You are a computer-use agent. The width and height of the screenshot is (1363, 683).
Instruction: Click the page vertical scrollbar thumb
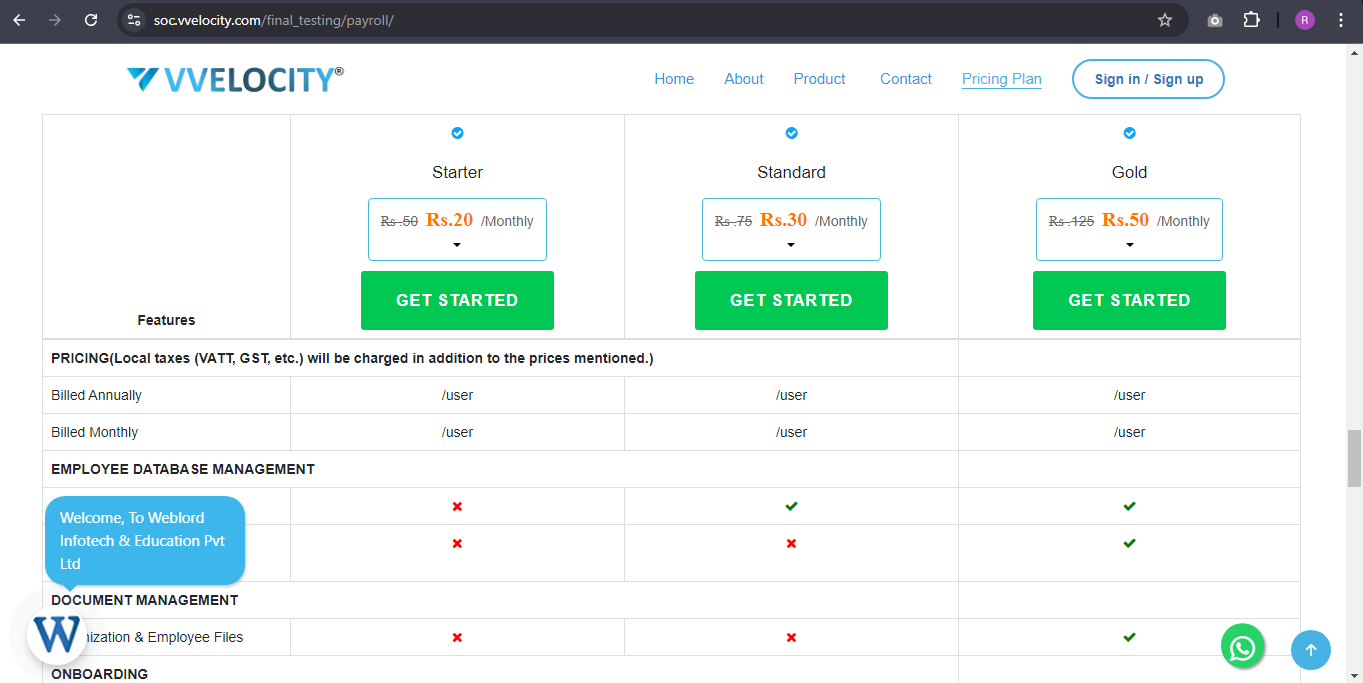coord(1354,458)
